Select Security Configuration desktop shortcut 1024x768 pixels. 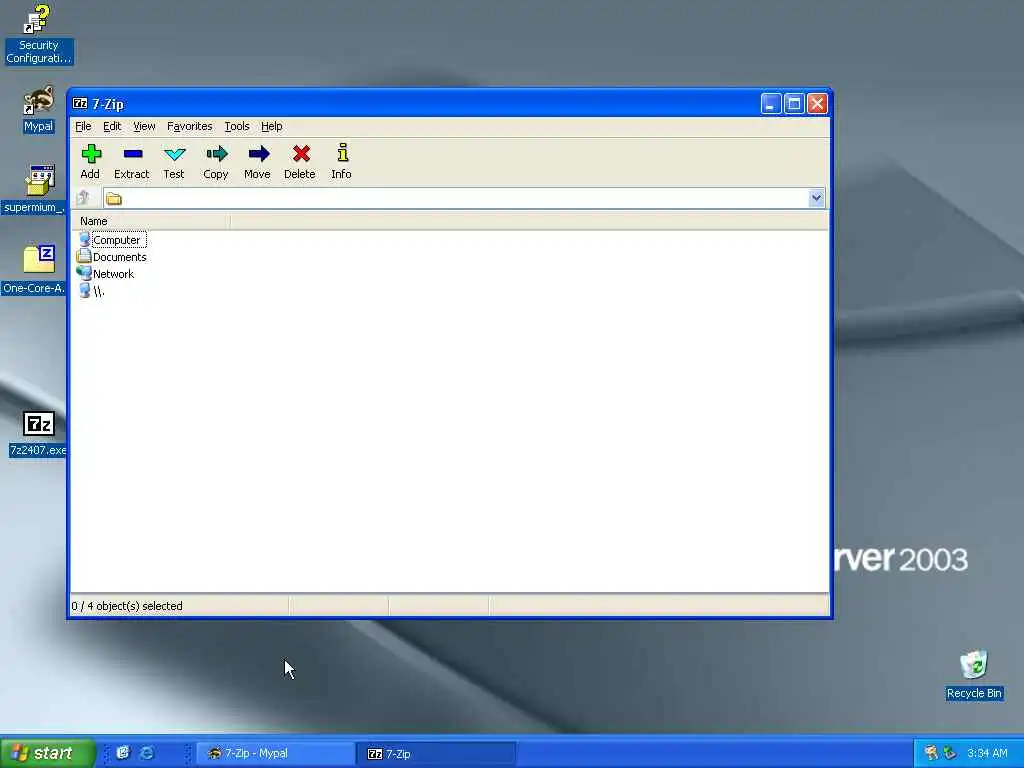(39, 34)
